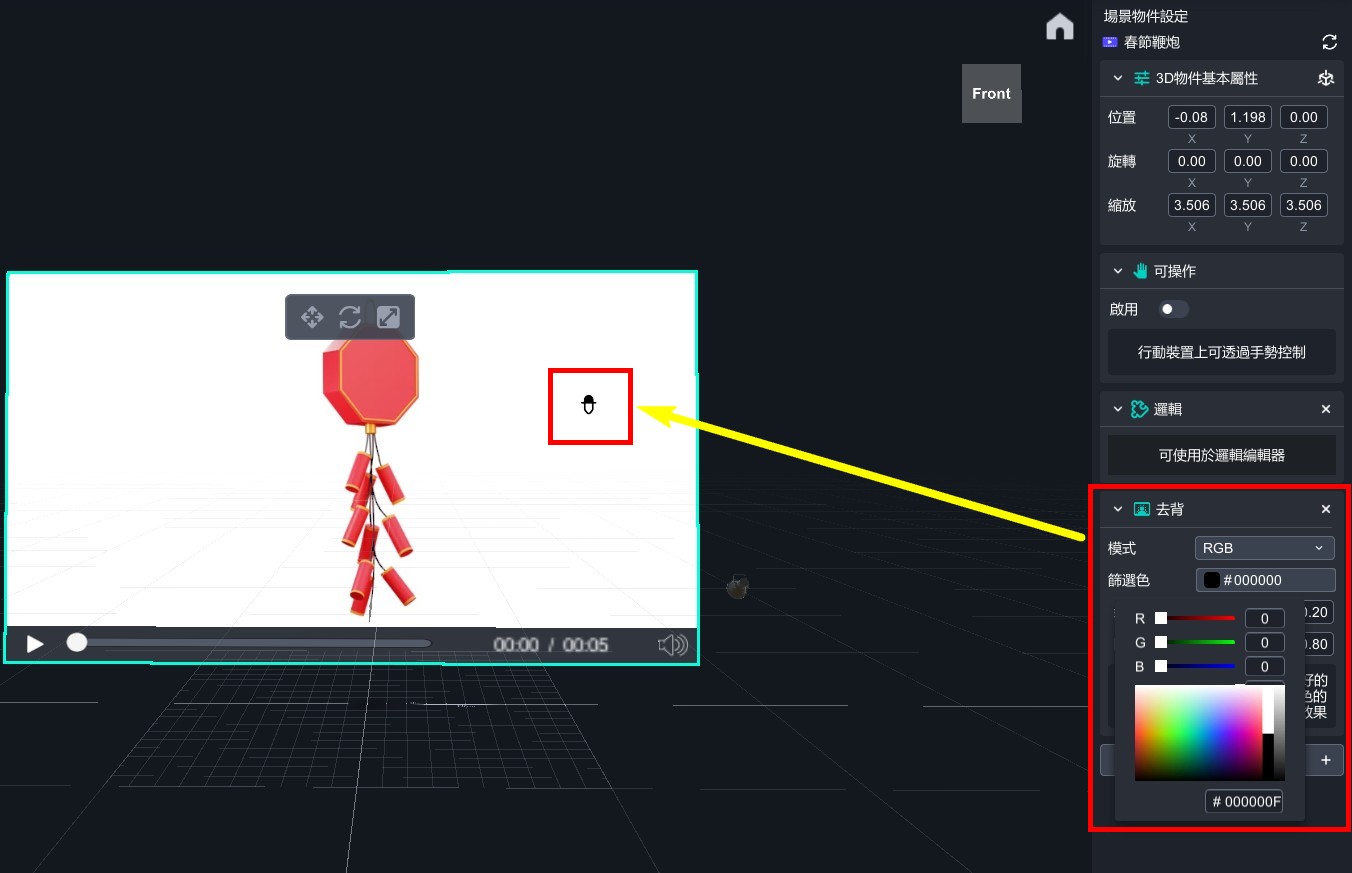Collapse the 去背 section

1118,509
